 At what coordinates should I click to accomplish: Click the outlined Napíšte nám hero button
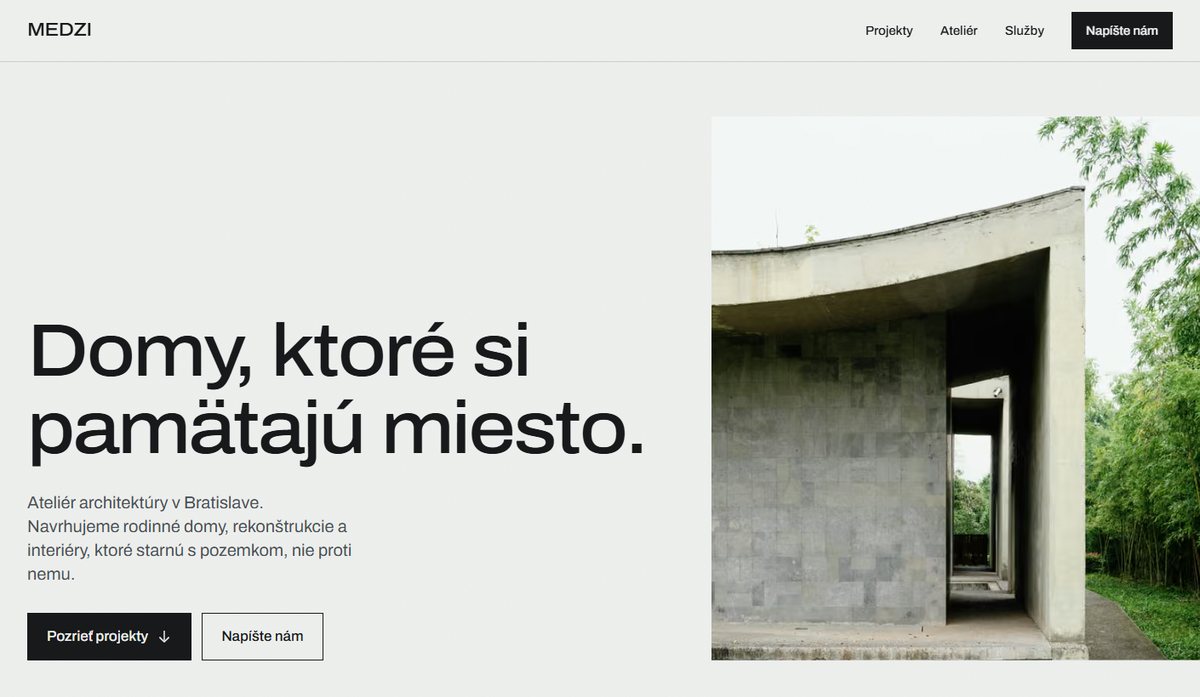click(x=262, y=636)
